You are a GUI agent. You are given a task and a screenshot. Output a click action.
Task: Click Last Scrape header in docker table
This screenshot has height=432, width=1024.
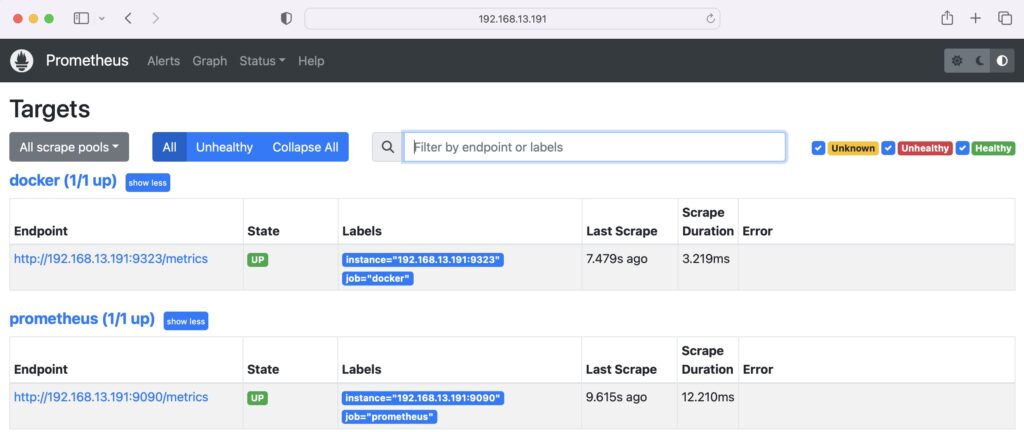622,231
